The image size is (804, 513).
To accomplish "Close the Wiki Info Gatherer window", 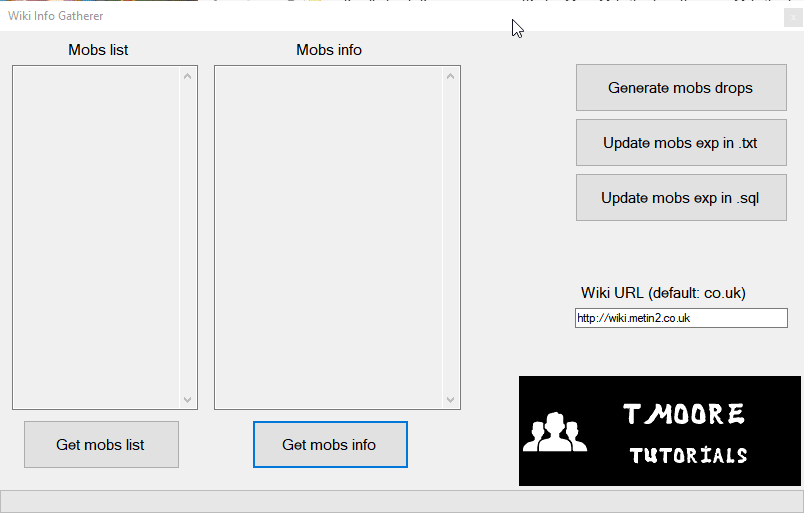I will (x=793, y=17).
